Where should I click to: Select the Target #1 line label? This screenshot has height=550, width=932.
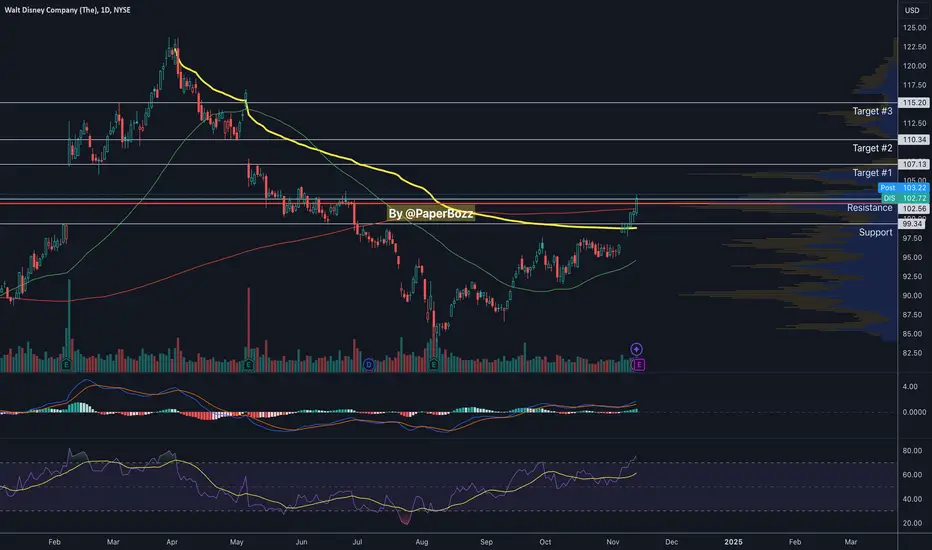click(872, 173)
